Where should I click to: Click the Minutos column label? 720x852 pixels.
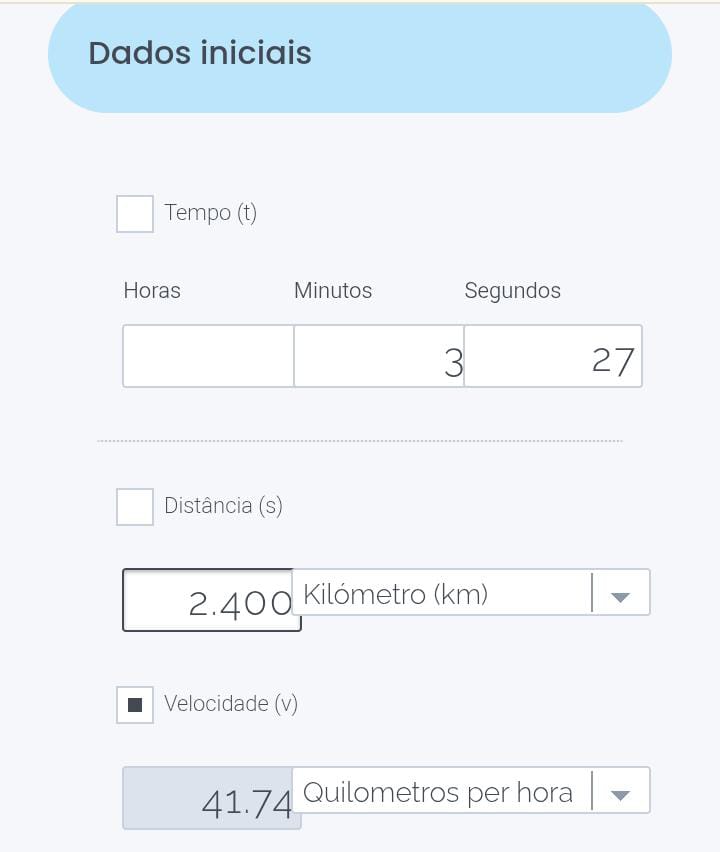[x=333, y=291]
